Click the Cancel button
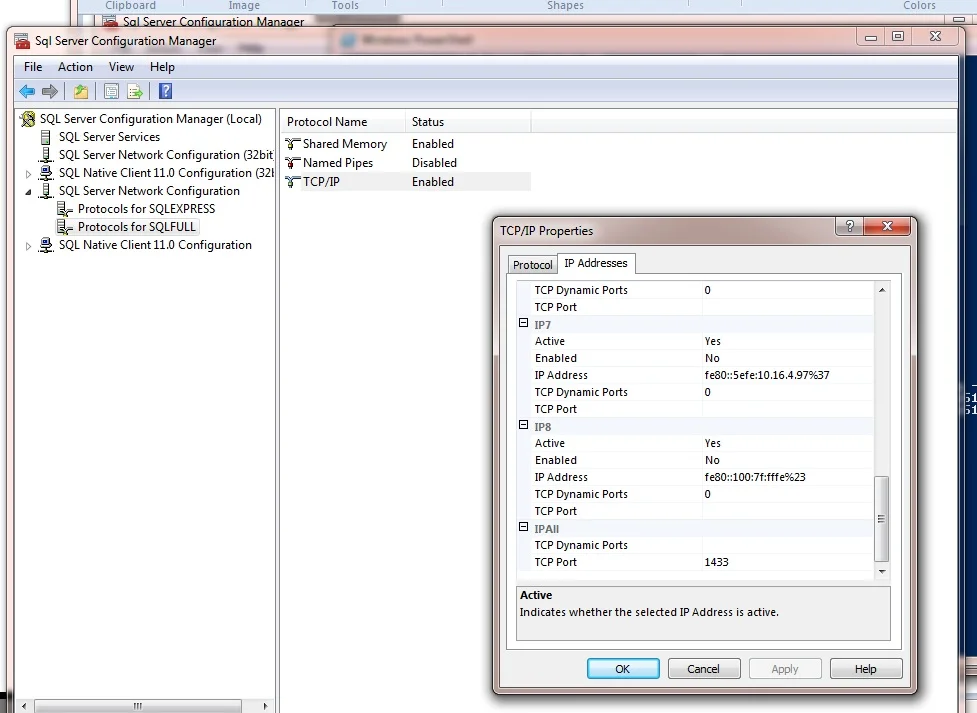 tap(703, 669)
